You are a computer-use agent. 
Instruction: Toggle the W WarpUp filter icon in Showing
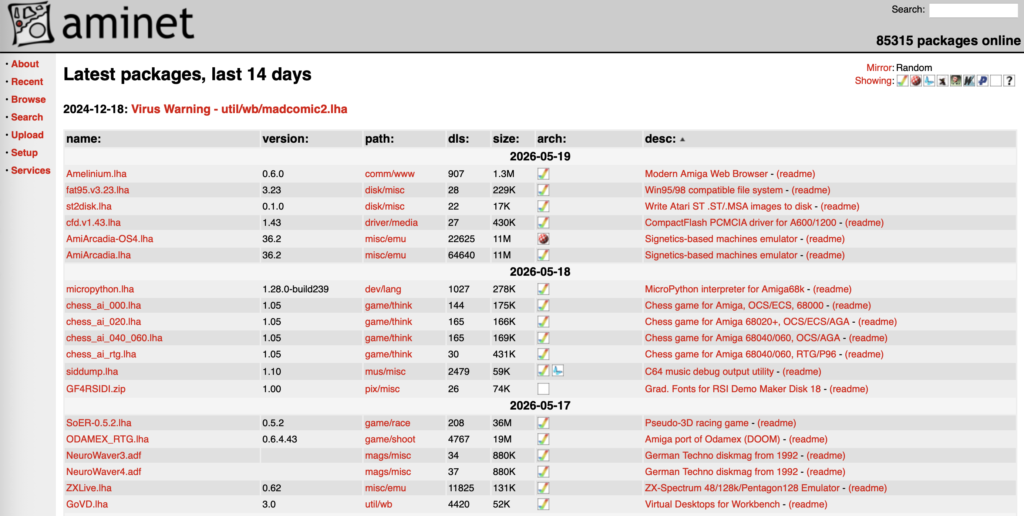(x=969, y=81)
